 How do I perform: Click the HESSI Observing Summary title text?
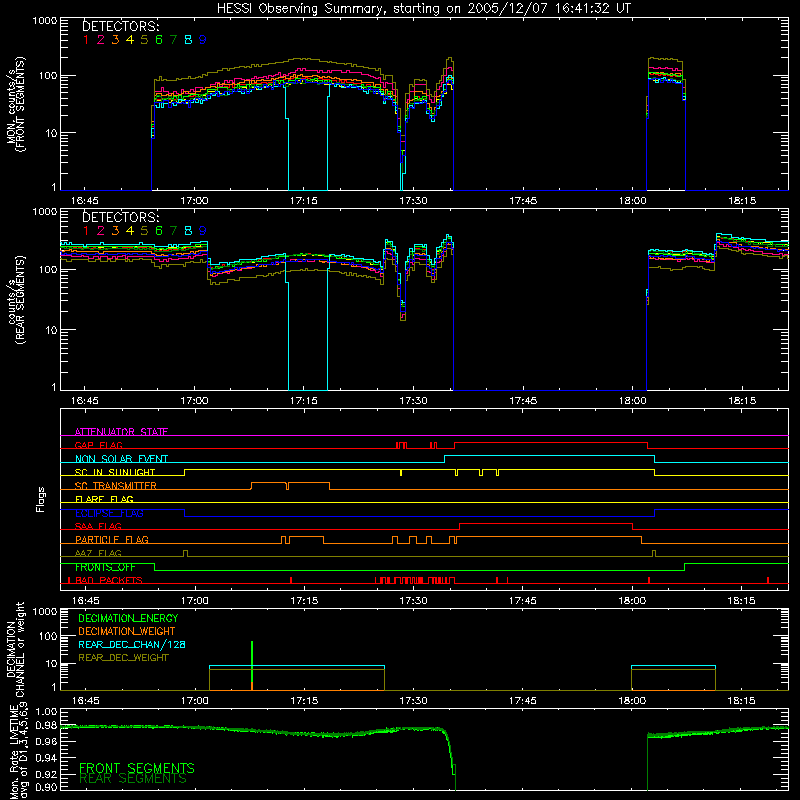click(423, 8)
